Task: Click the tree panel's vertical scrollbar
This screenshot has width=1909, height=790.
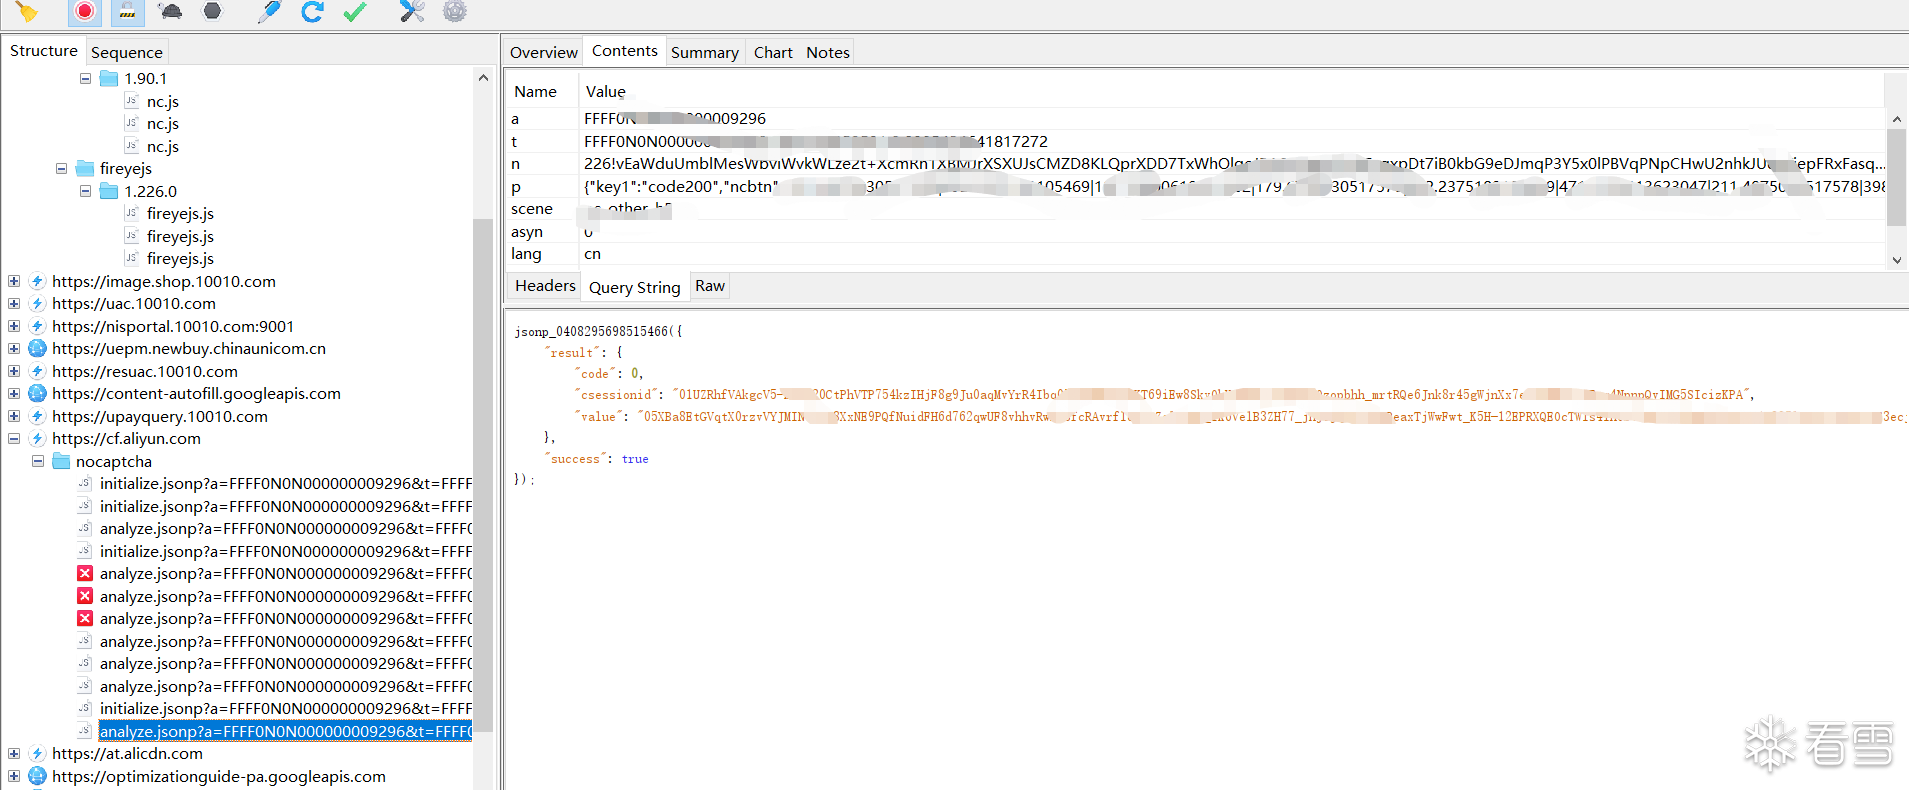Action: [483, 400]
